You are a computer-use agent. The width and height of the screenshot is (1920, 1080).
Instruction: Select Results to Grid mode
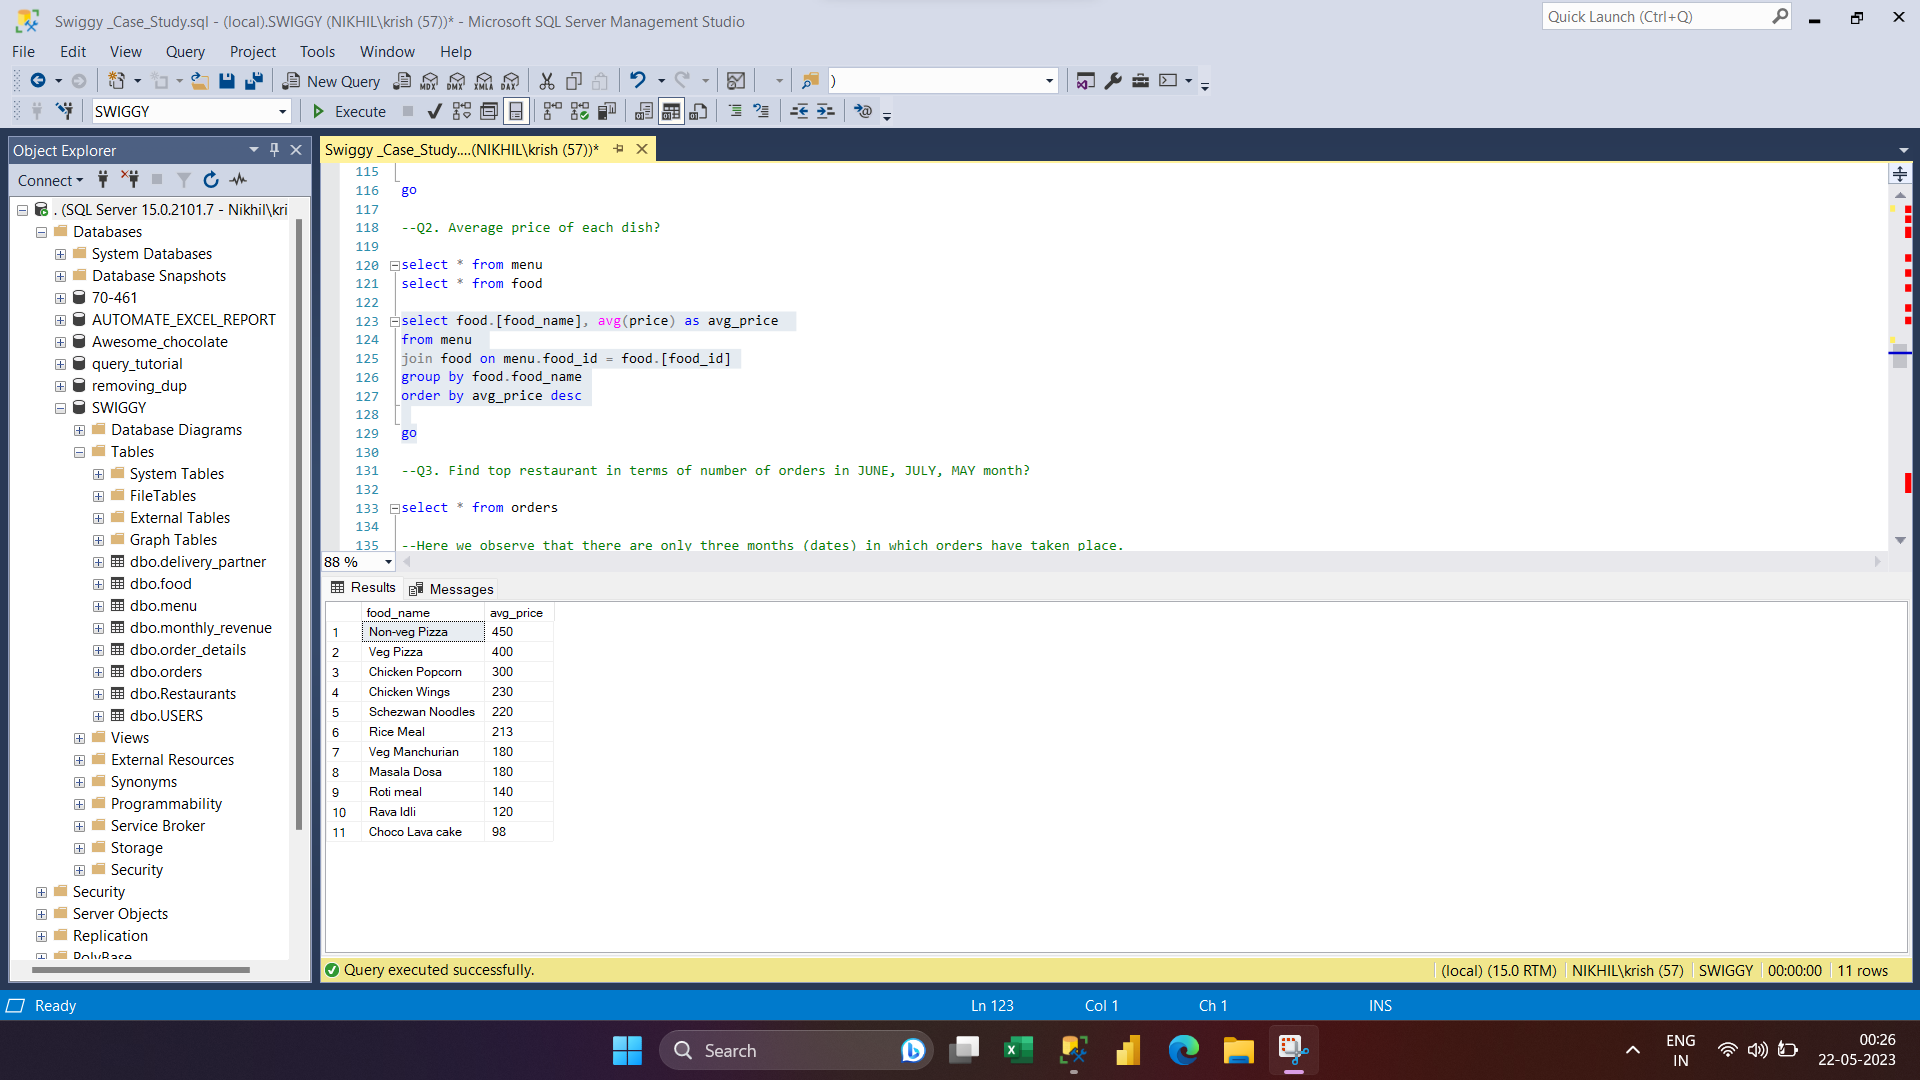click(671, 111)
